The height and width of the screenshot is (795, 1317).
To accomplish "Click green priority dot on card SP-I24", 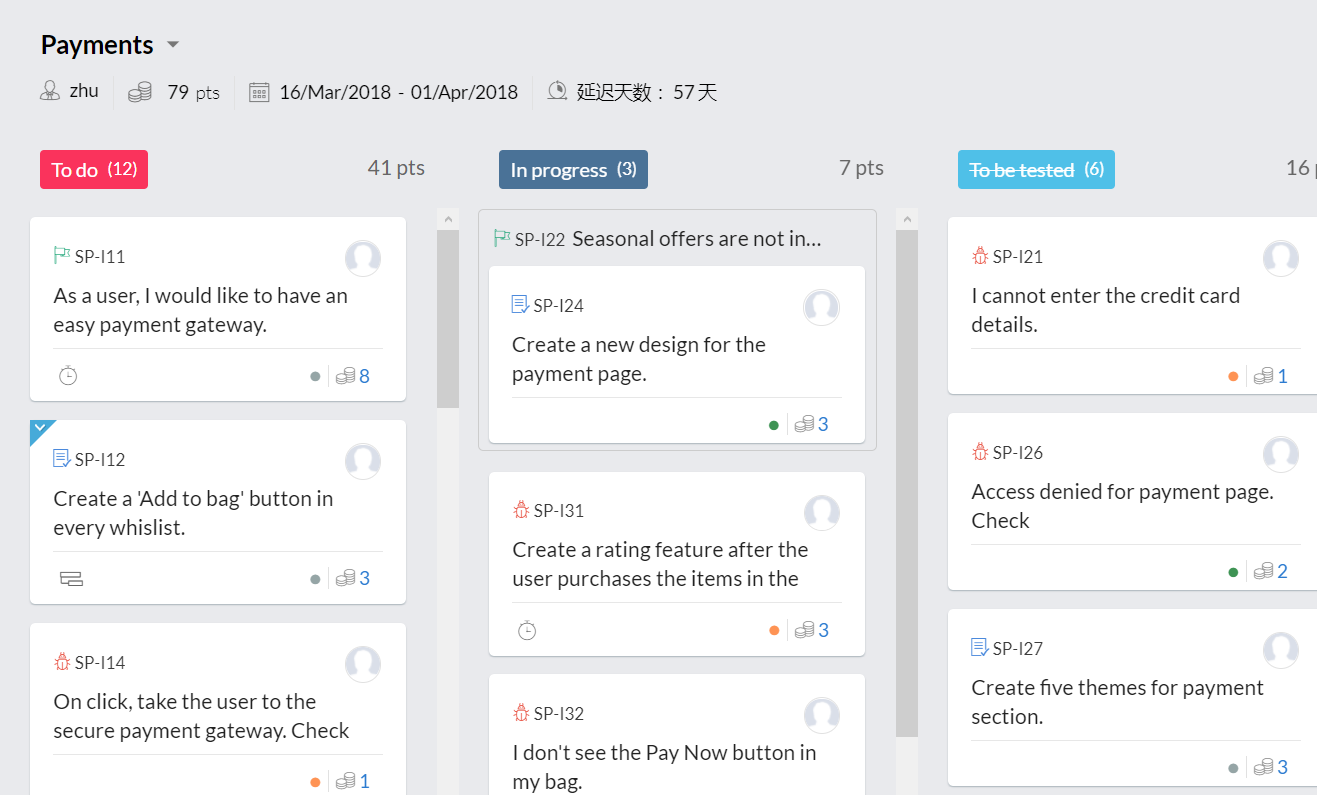I will click(773, 425).
